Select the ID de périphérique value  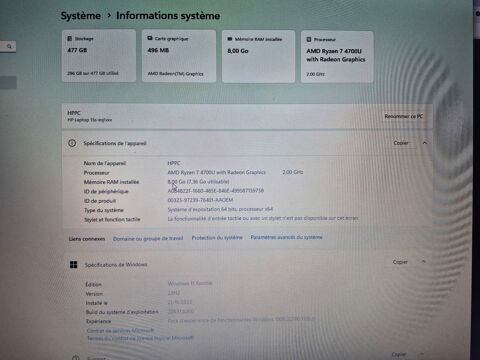pos(216,191)
